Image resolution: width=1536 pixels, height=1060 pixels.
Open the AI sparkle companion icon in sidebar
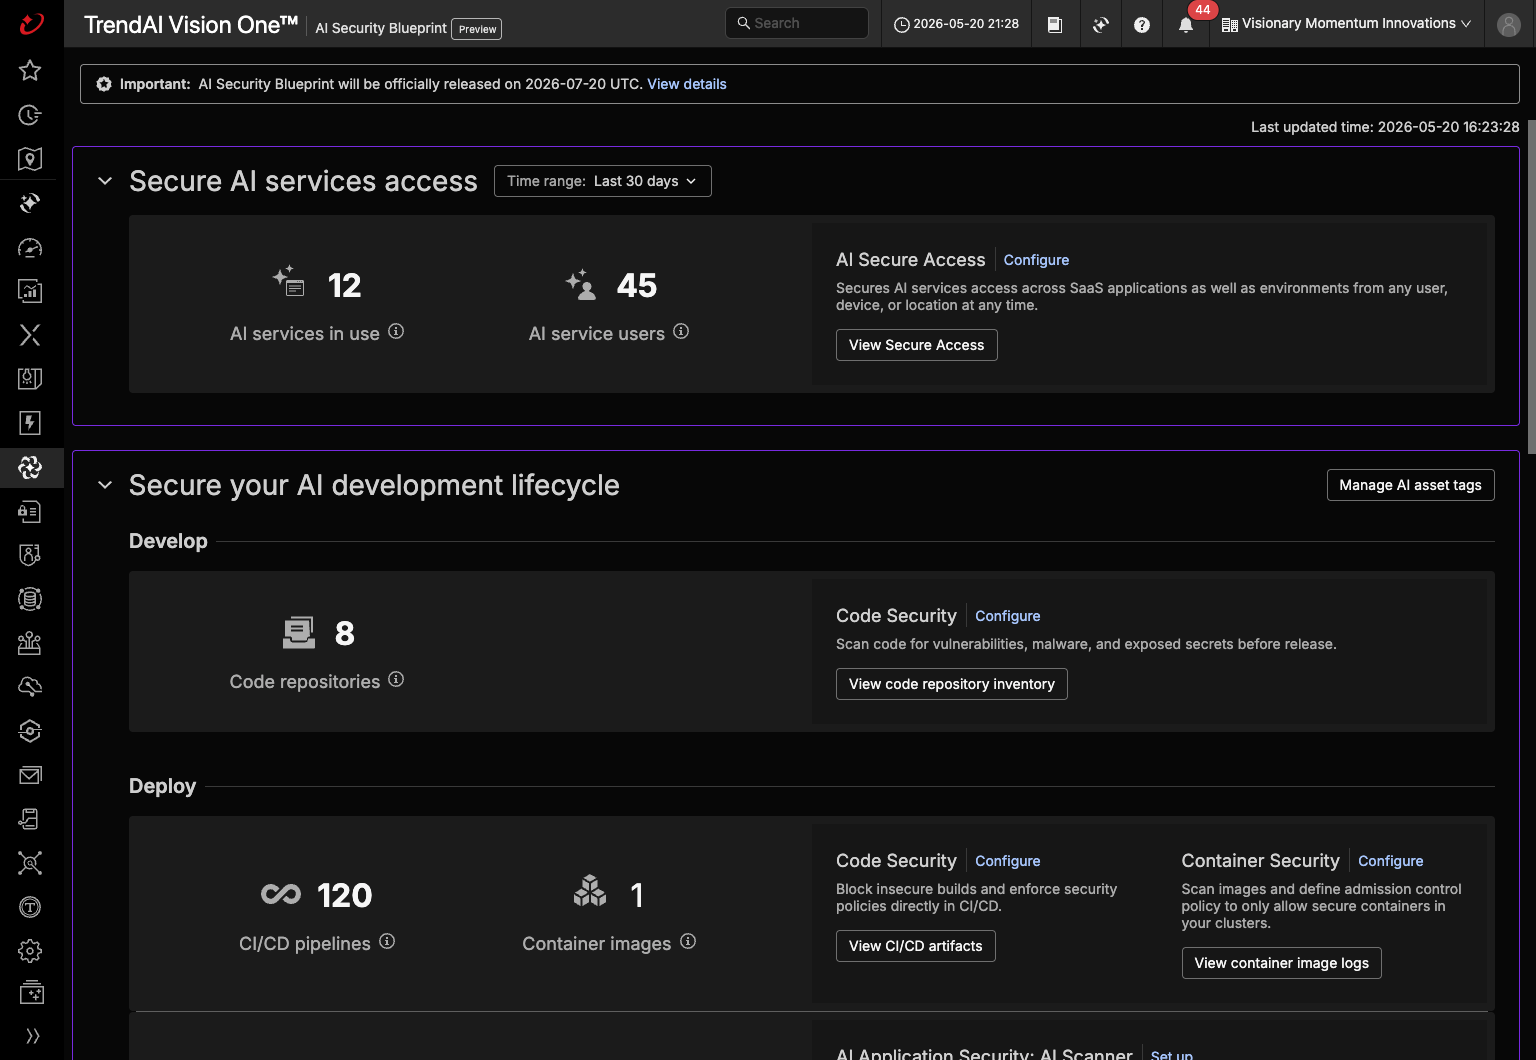[30, 203]
